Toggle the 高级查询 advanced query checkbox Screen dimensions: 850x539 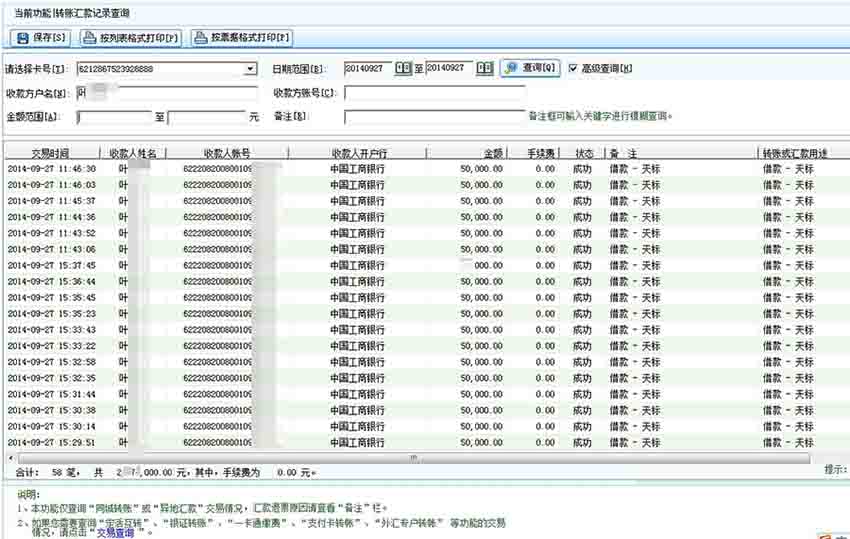[x=573, y=68]
